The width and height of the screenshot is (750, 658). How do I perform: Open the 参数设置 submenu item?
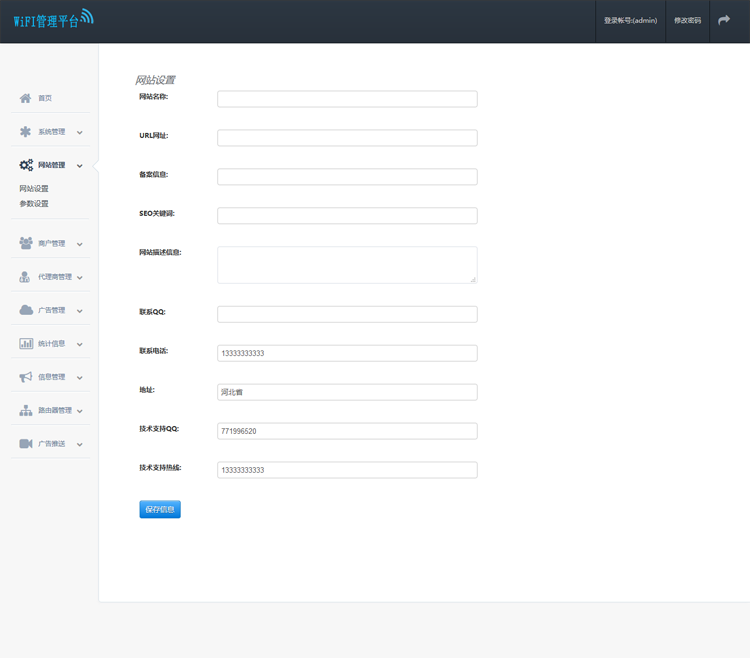(34, 204)
